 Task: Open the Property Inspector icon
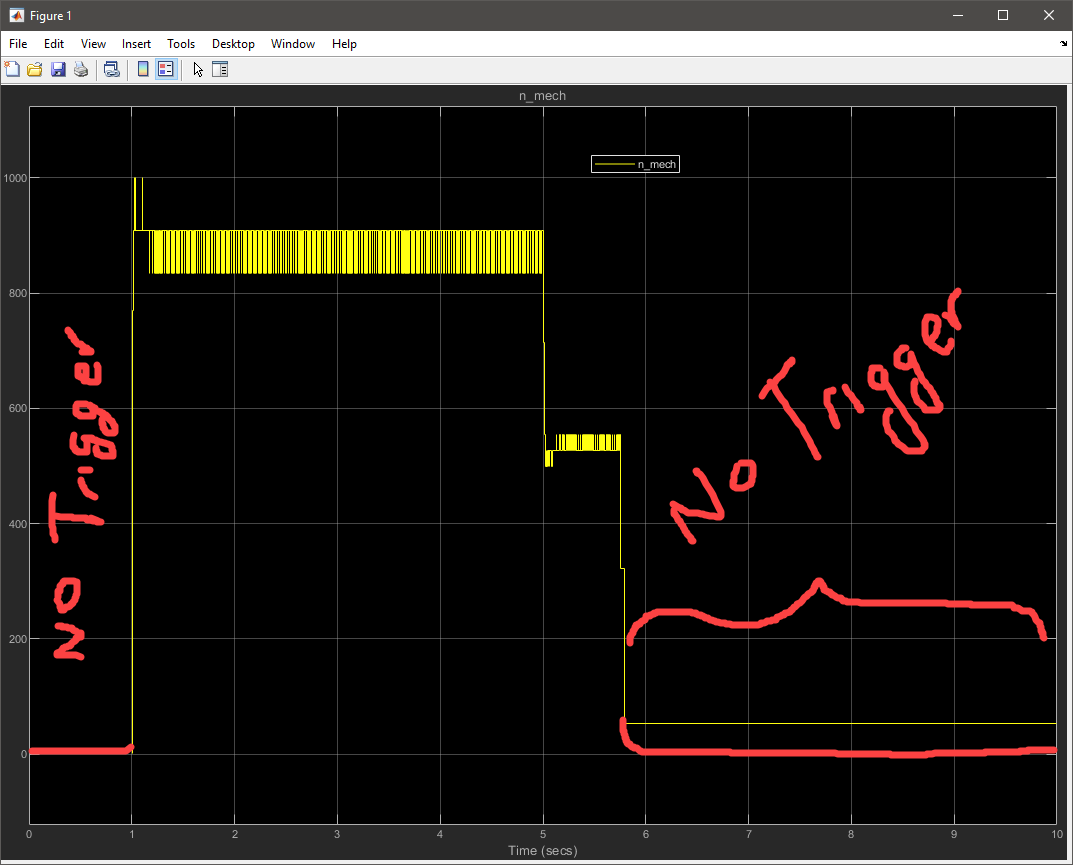pos(220,69)
